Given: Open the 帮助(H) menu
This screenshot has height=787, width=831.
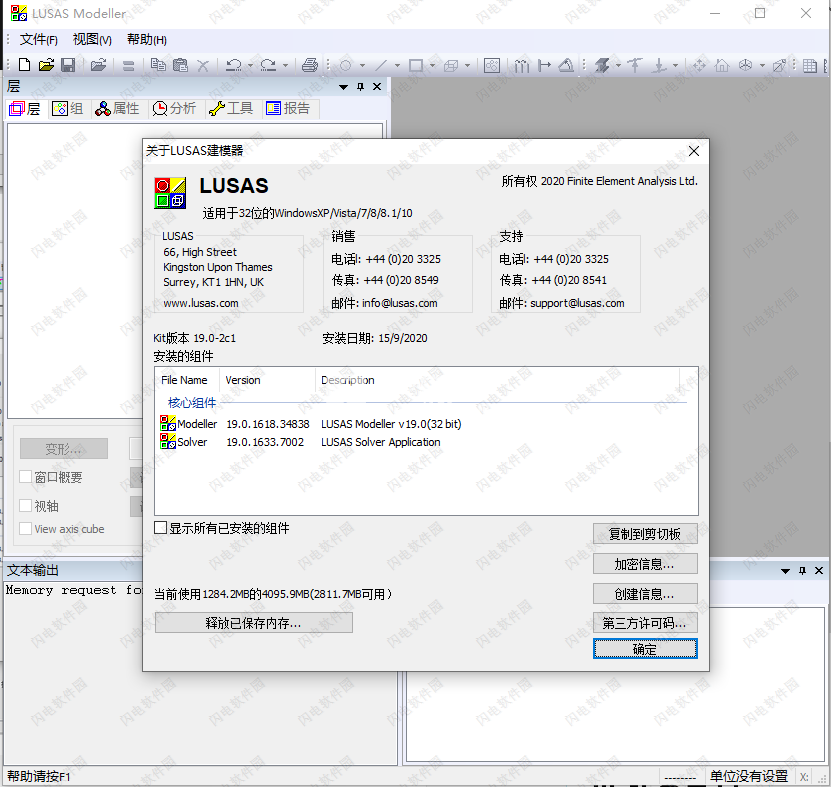Looking at the screenshot, I should pyautogui.click(x=147, y=40).
